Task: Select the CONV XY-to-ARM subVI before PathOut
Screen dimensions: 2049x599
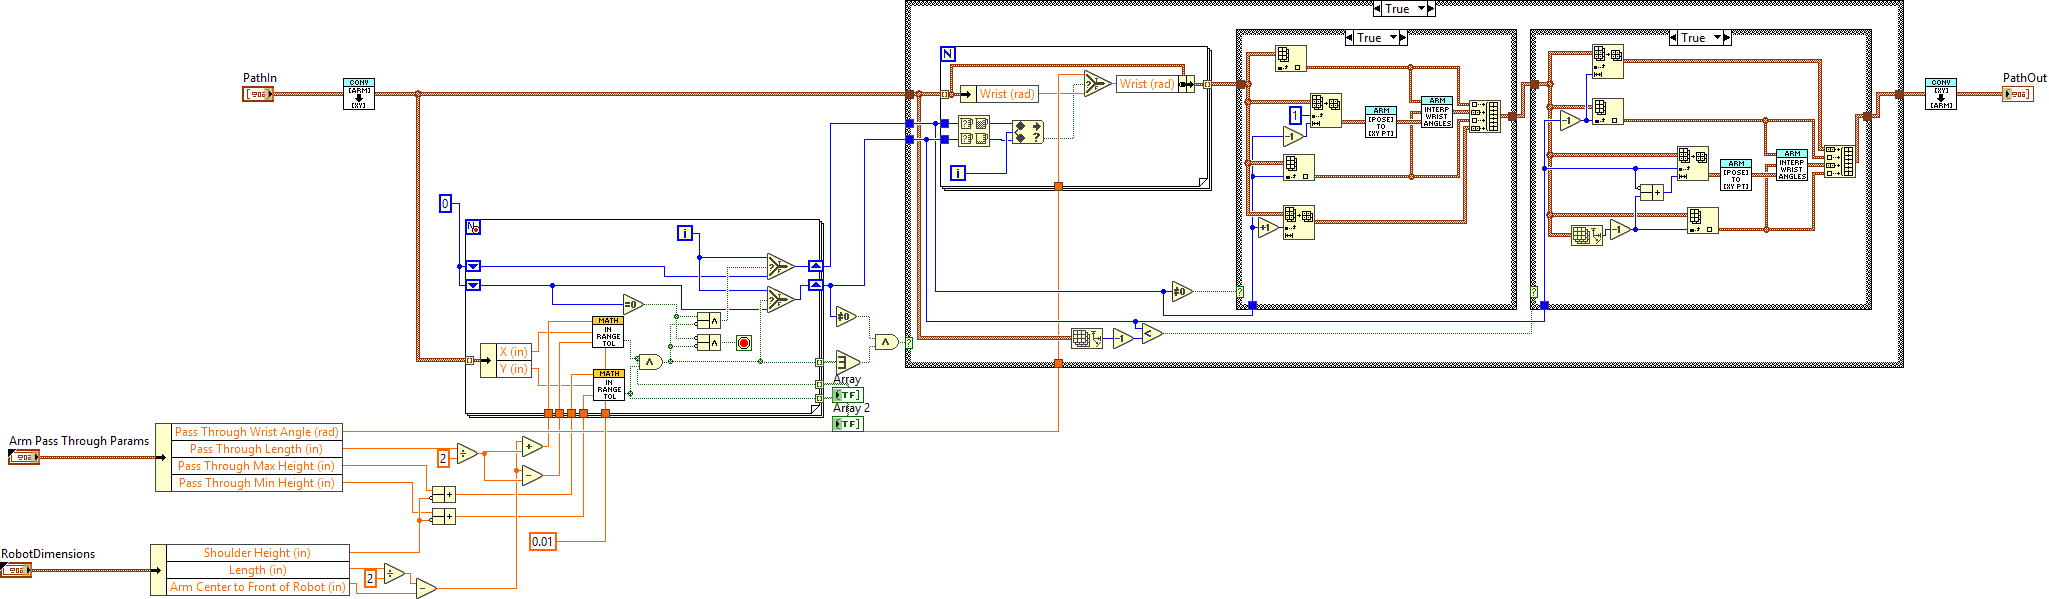Action: [1940, 94]
